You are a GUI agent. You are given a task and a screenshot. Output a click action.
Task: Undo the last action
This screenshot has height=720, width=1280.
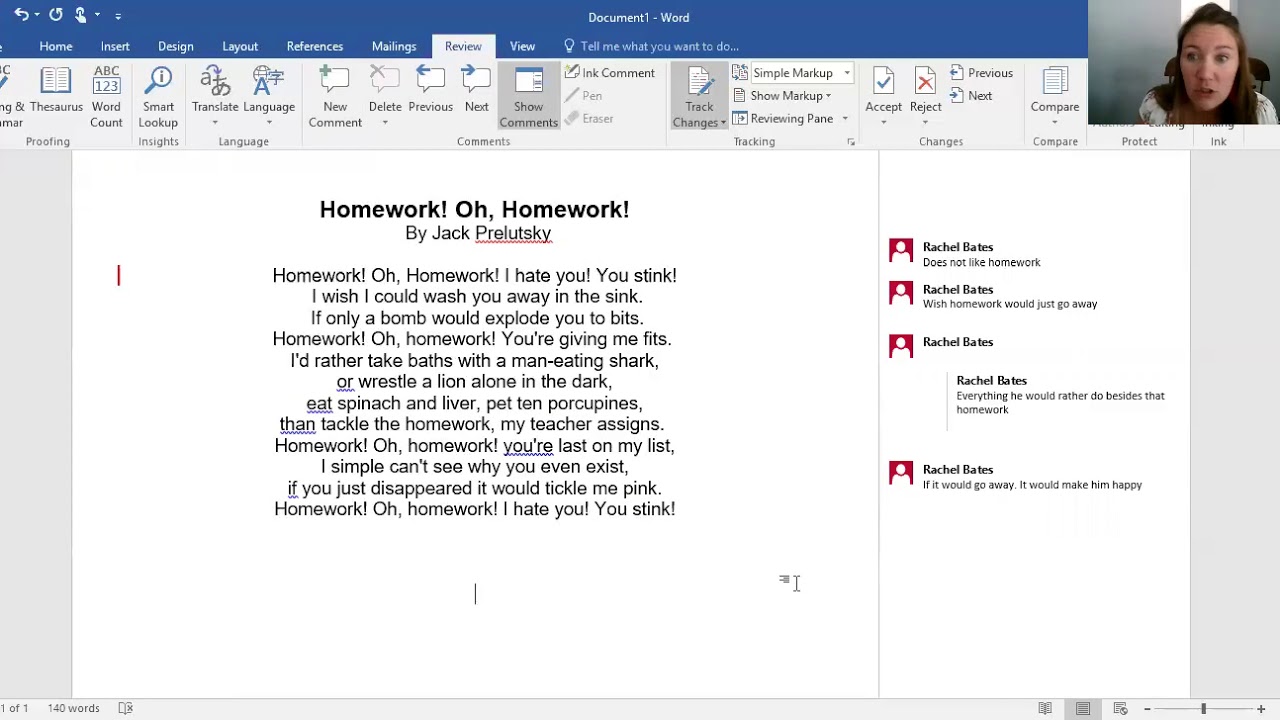21,15
